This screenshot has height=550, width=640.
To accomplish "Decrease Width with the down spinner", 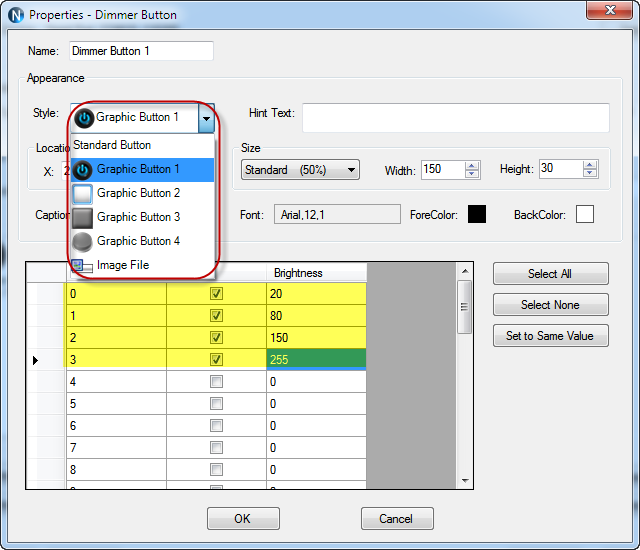I will click(472, 174).
